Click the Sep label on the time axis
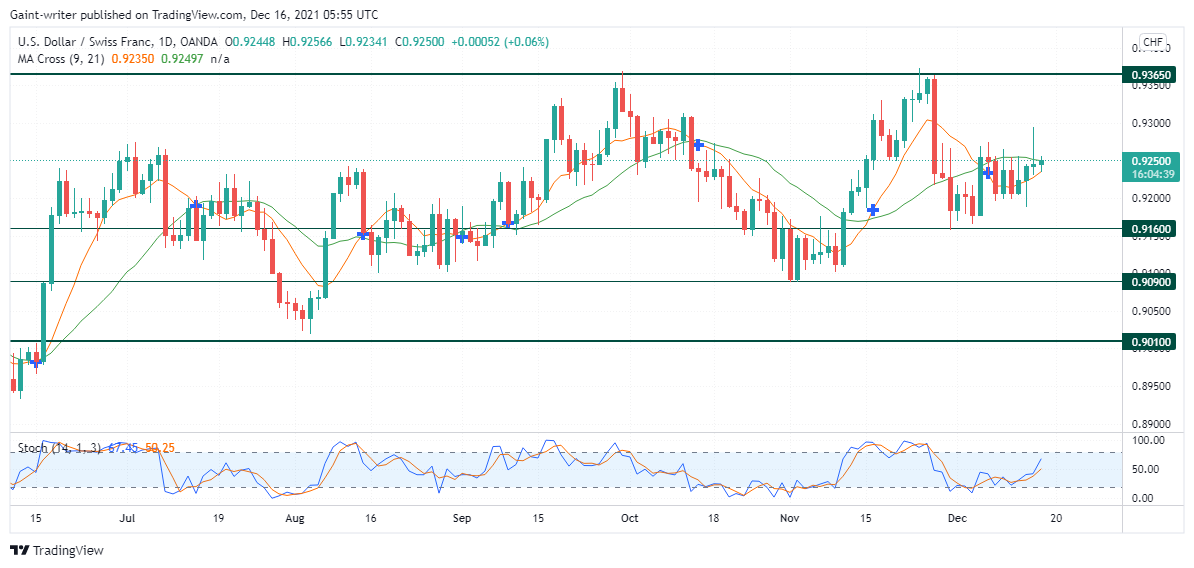Viewport: 1194px width, 568px height. pyautogui.click(x=461, y=519)
